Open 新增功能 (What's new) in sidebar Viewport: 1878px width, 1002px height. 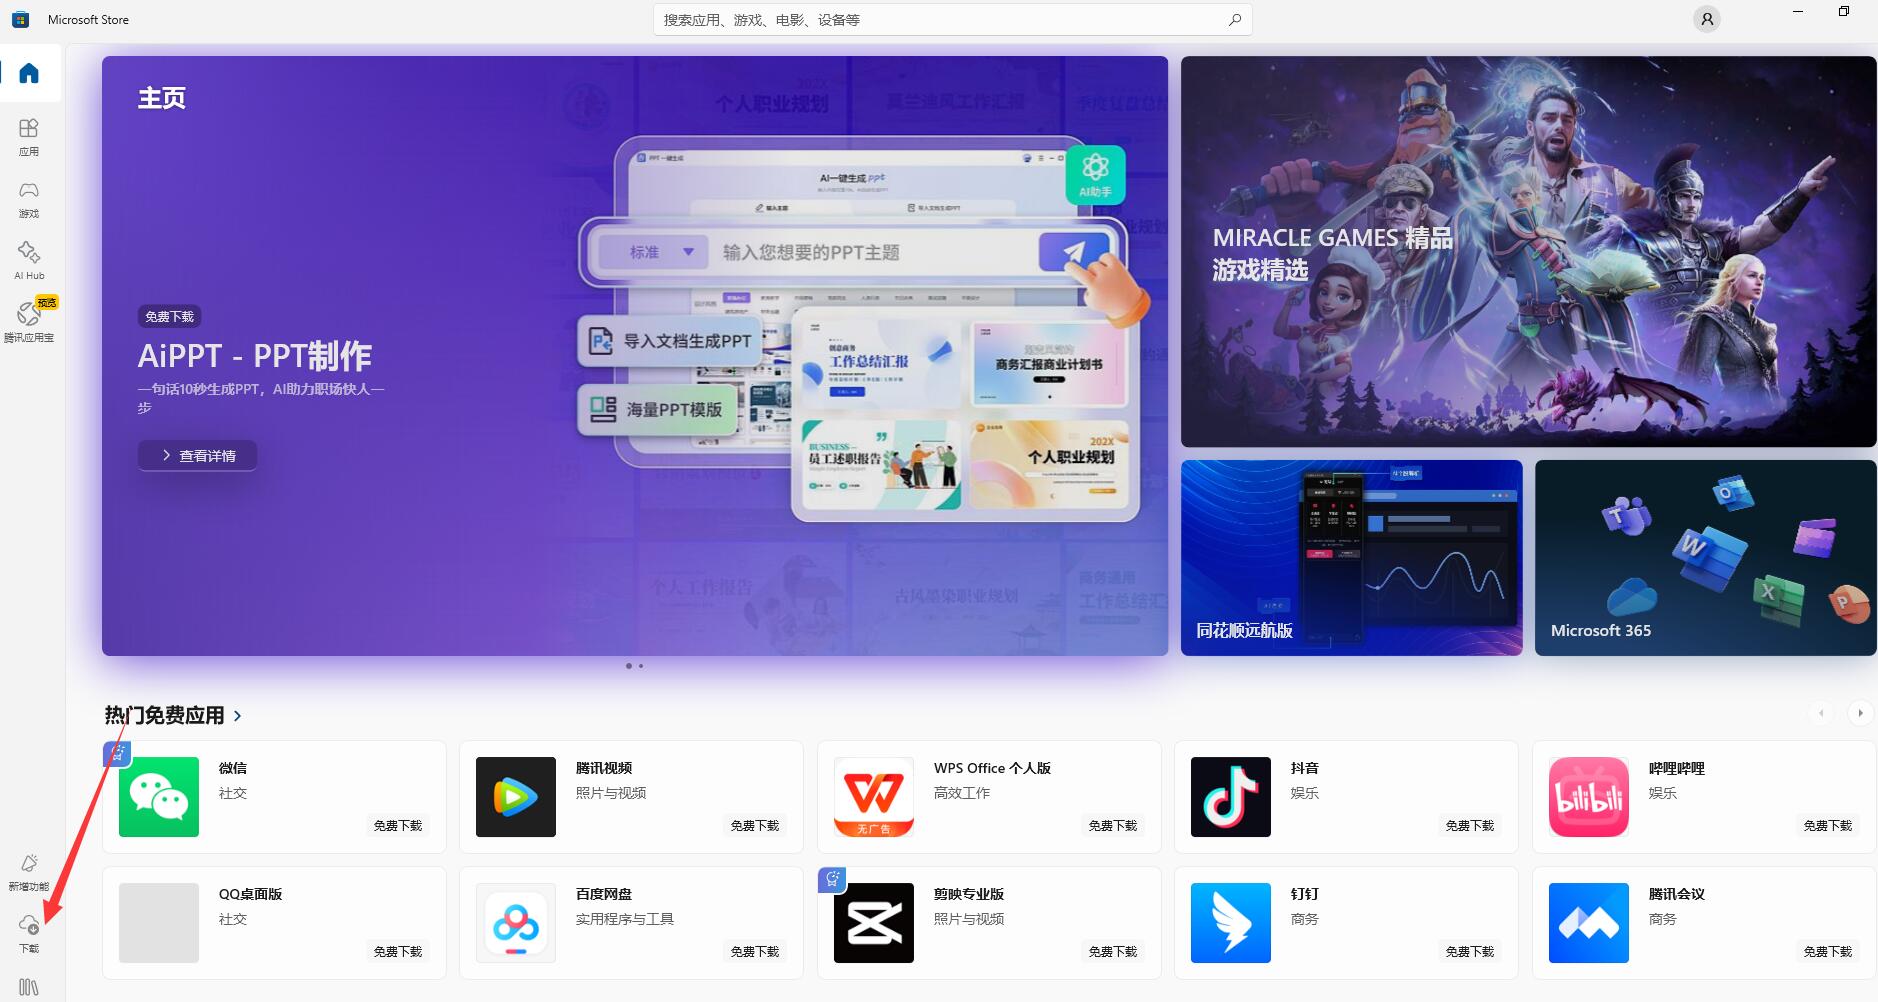click(29, 872)
